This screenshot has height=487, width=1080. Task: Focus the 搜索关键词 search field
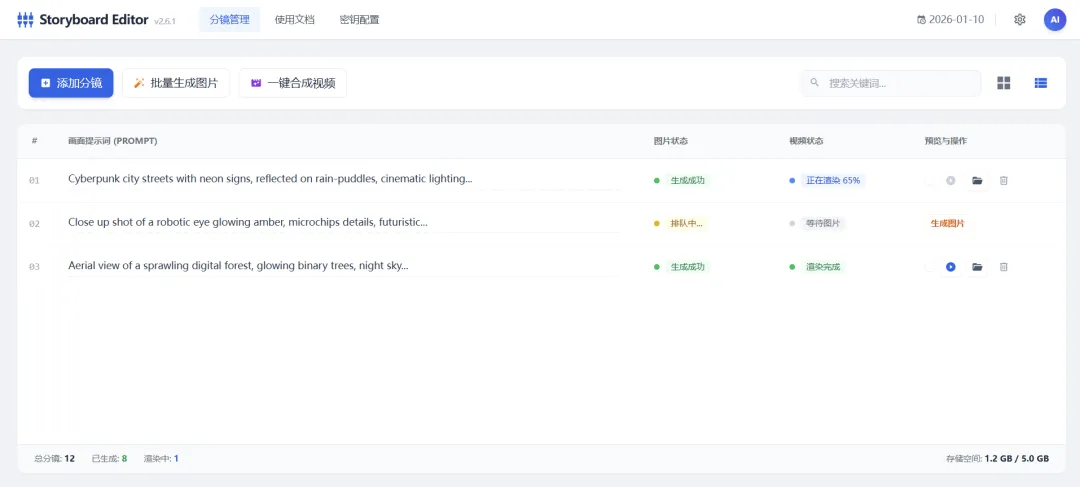(891, 83)
